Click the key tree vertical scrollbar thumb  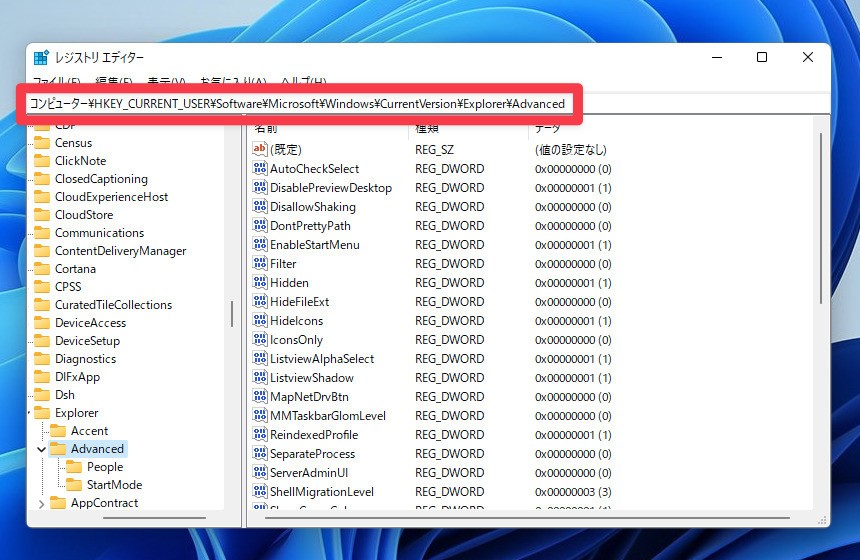[x=231, y=314]
